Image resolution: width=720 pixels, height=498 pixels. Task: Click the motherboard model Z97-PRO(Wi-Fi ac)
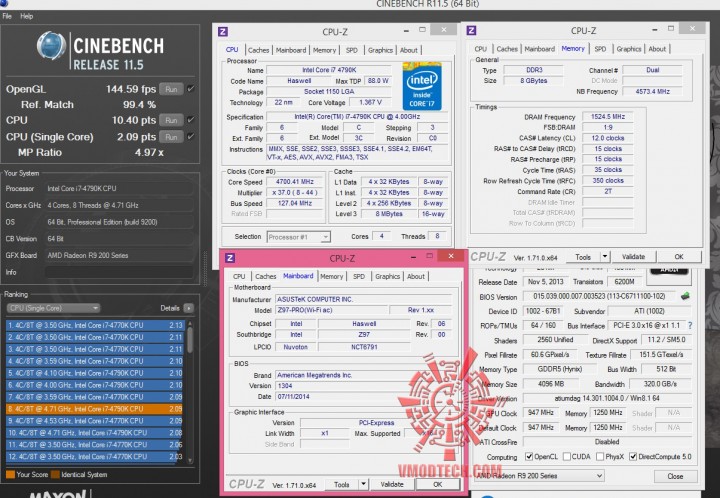332,310
